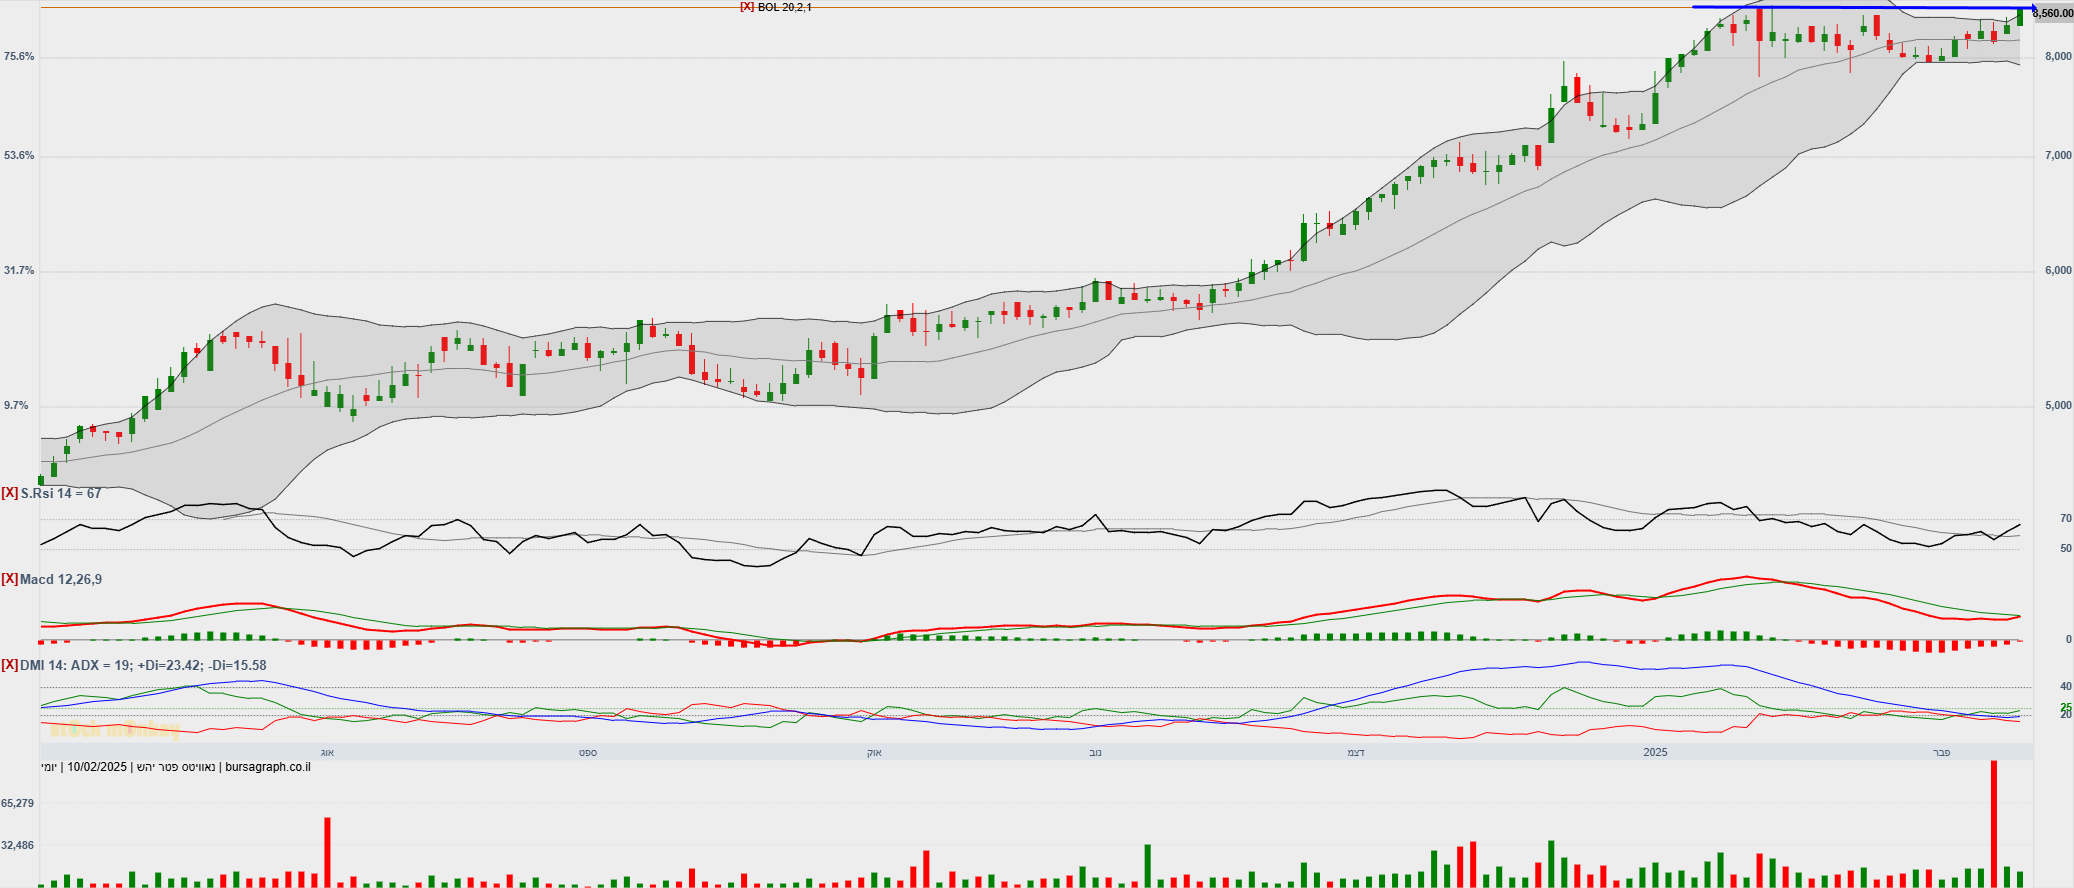Image resolution: width=2074 pixels, height=888 pixels.
Task: Click the 'Macd 12,26,9' indicator label
Action: pos(61,579)
